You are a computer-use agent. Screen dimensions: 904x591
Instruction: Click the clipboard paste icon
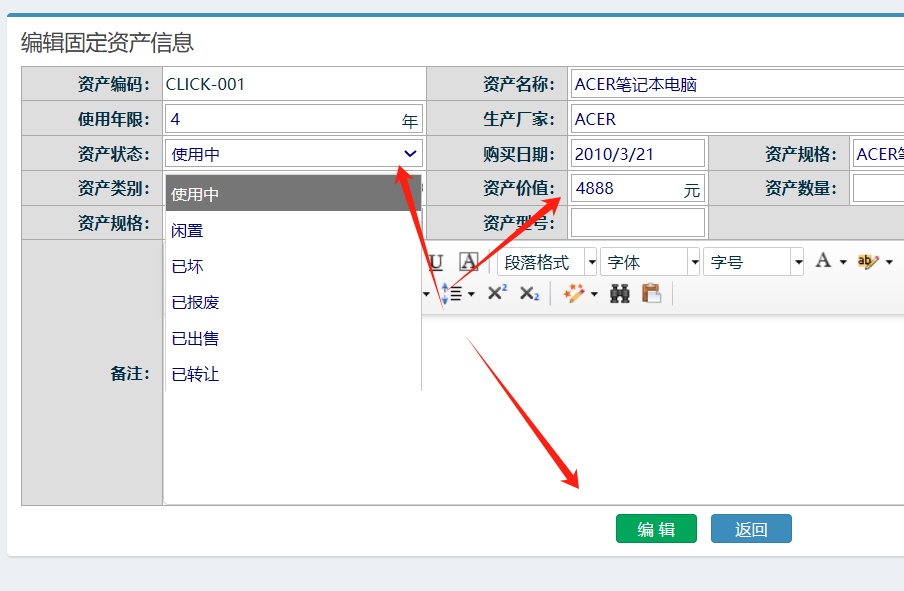[652, 293]
